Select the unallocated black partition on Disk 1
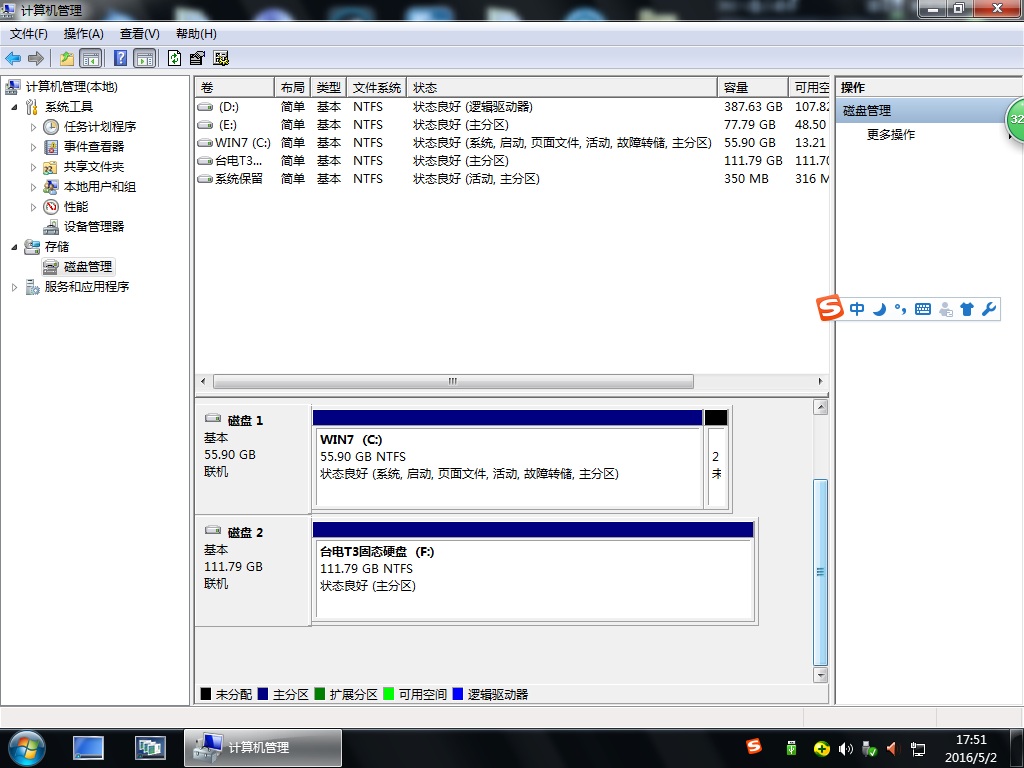 click(716, 459)
